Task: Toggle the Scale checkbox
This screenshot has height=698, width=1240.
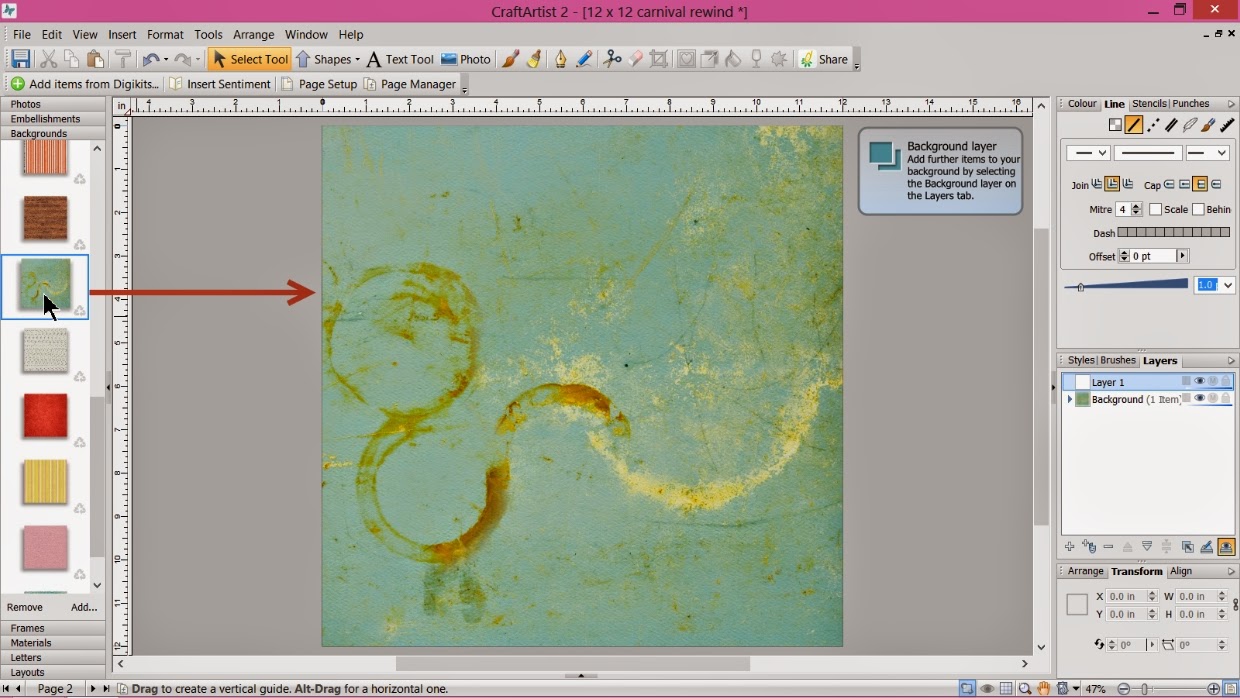Action: [x=1155, y=210]
